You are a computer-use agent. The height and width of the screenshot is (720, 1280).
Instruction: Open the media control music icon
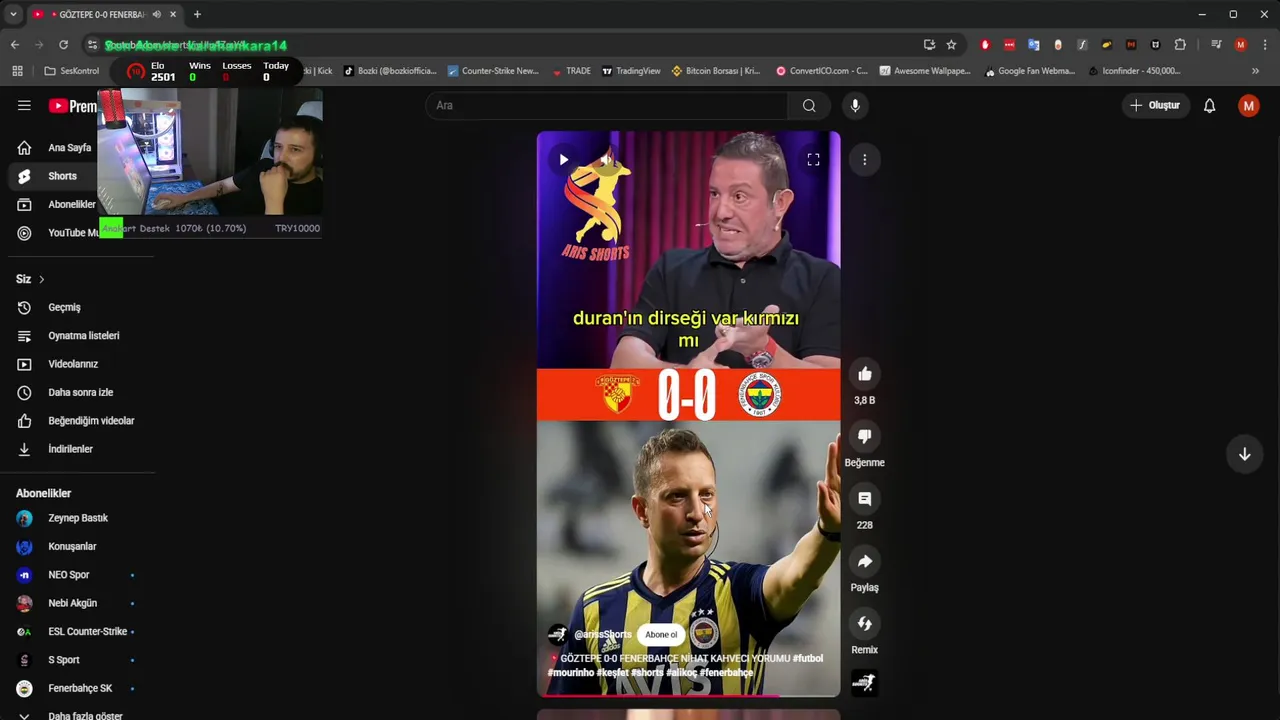point(1216,45)
